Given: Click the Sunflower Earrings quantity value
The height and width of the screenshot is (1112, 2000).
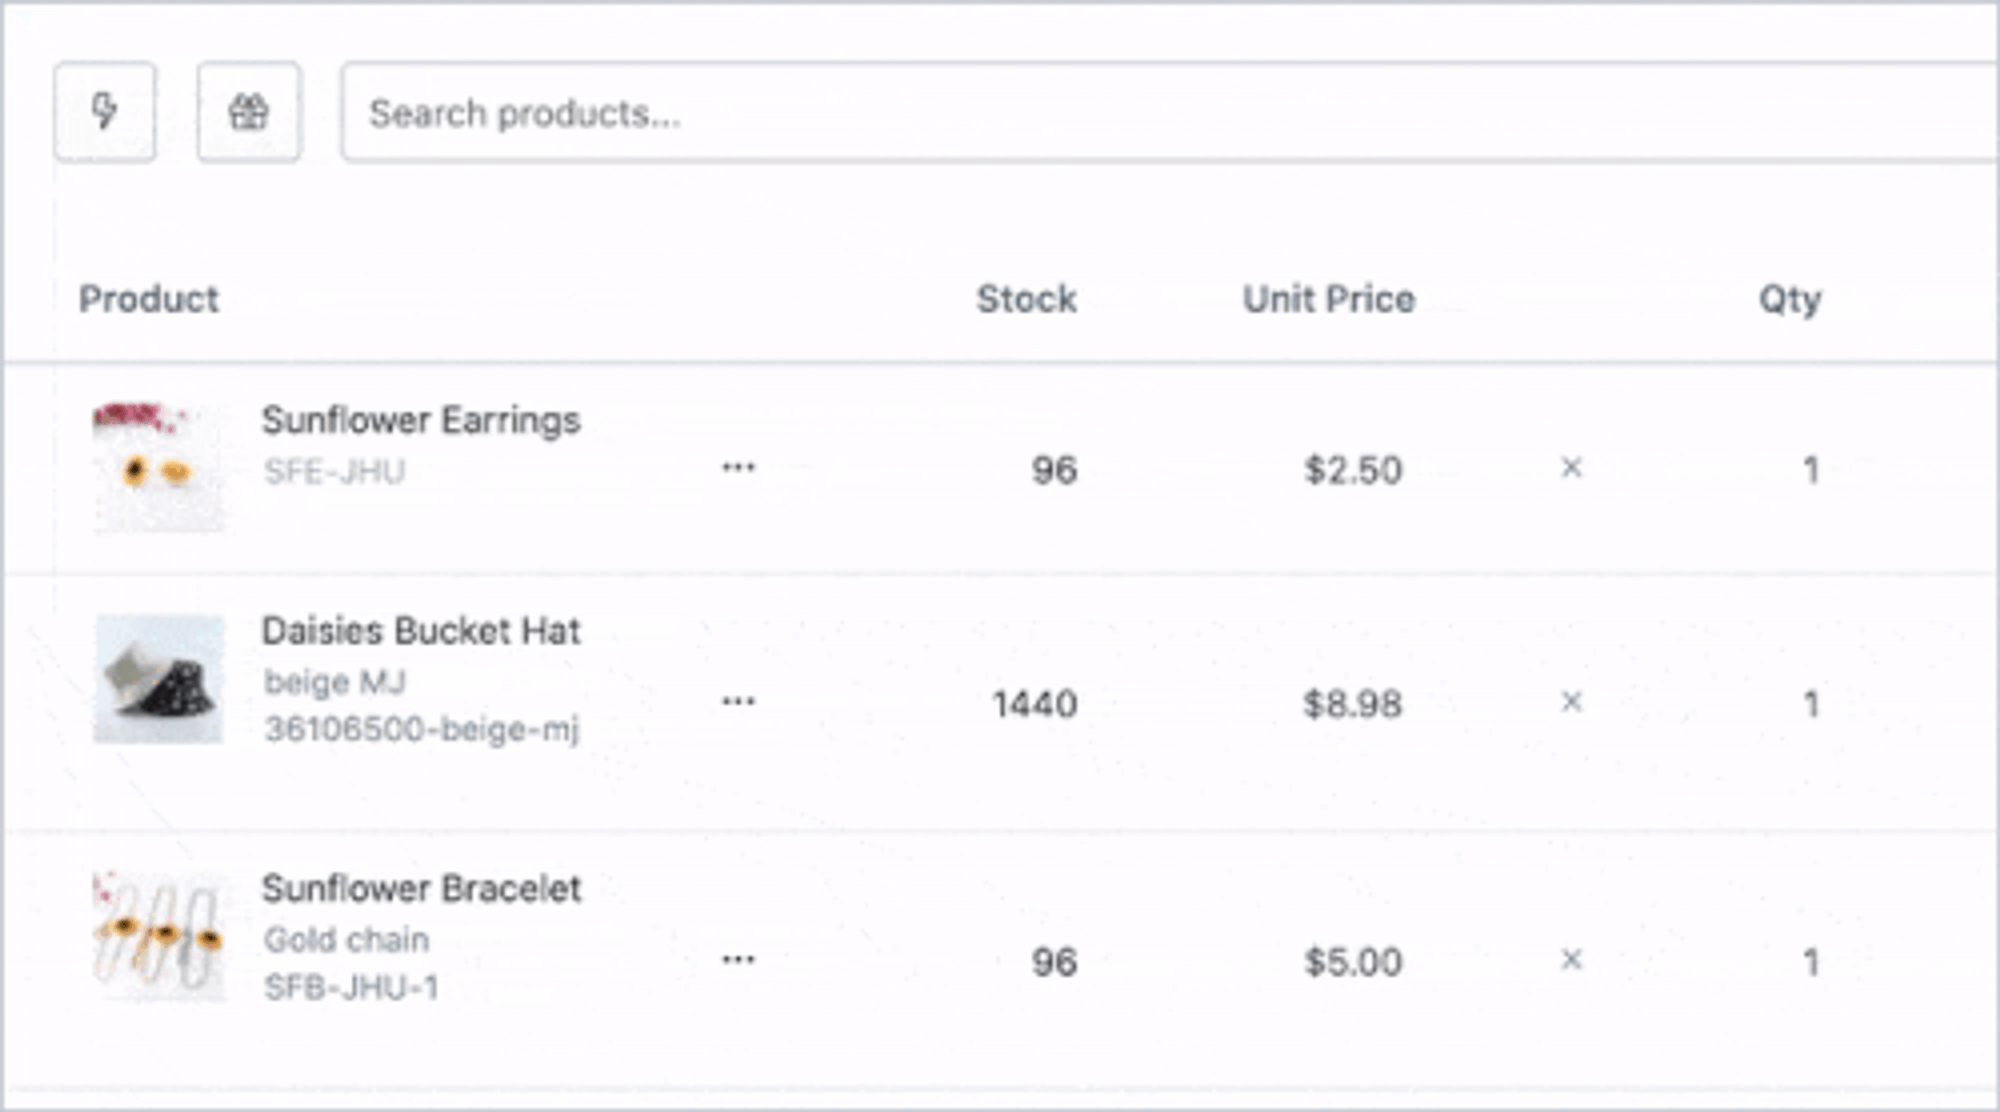Looking at the screenshot, I should coord(1810,470).
